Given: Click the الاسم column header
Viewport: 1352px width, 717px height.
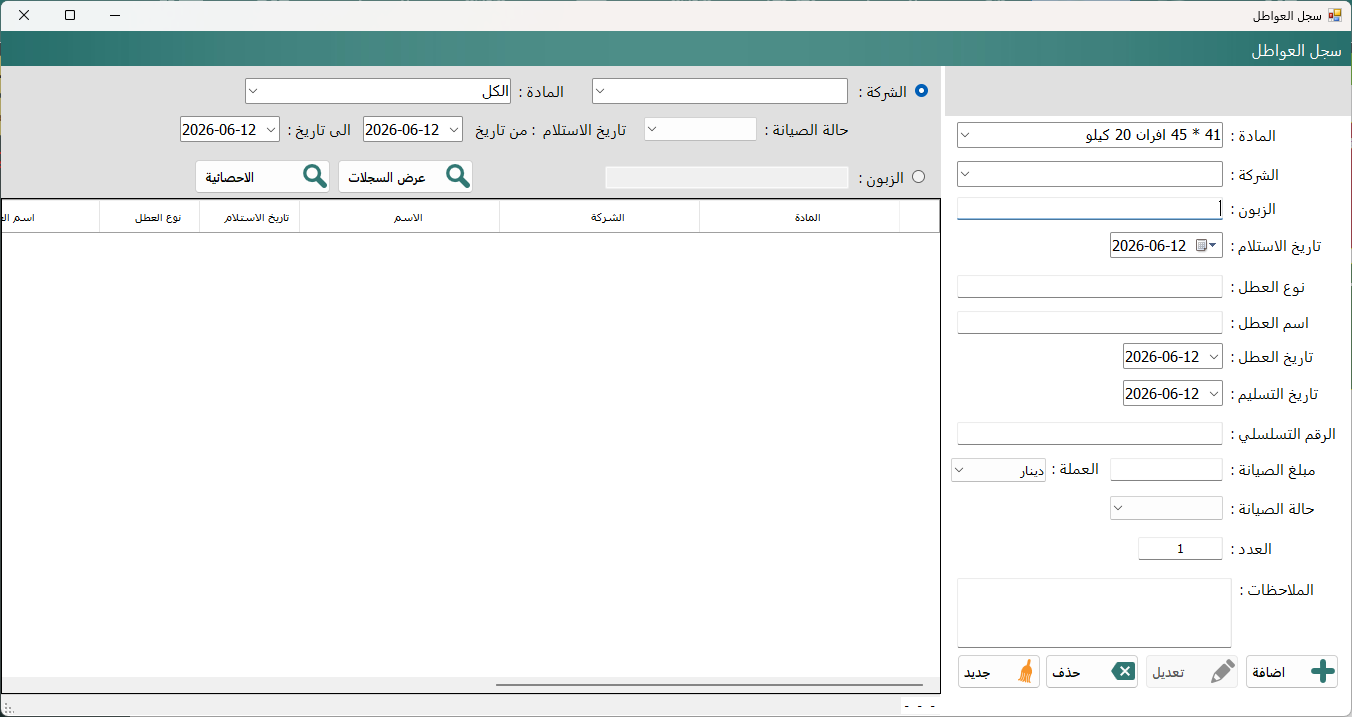Looking at the screenshot, I should point(400,217).
